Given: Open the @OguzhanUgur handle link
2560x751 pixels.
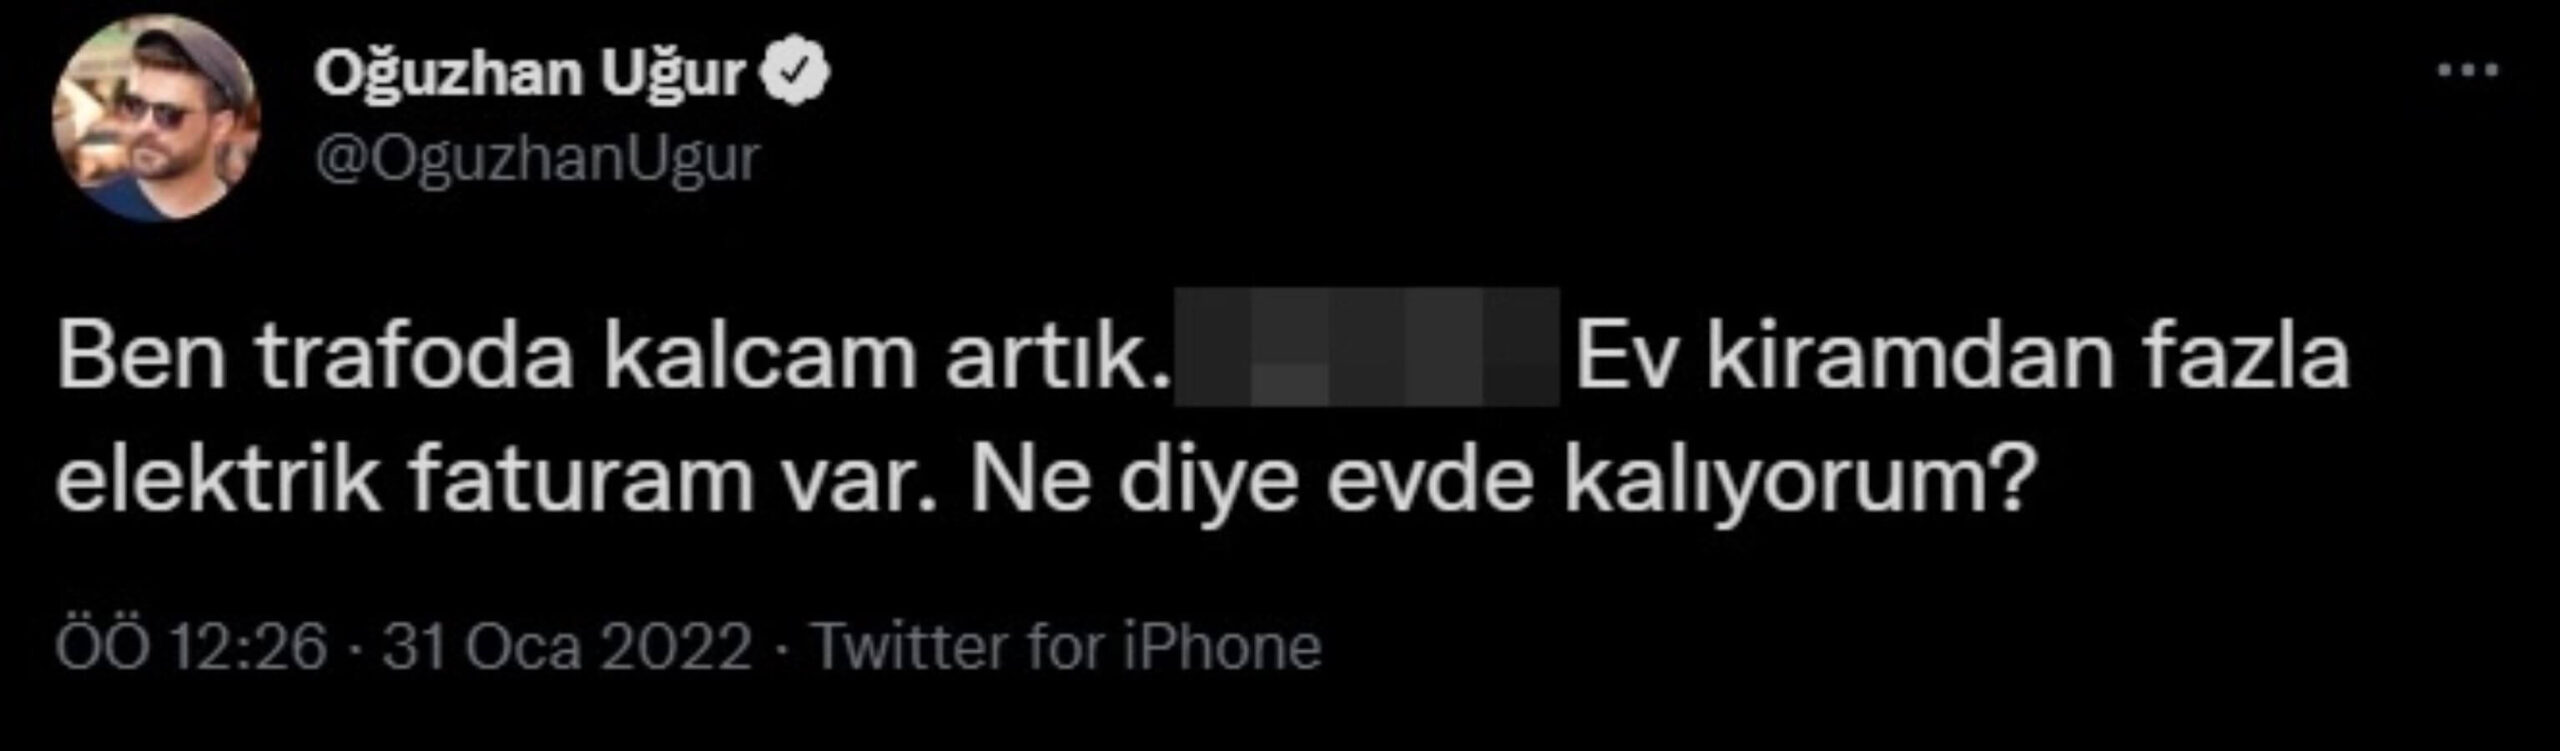Looking at the screenshot, I should pos(537,159).
